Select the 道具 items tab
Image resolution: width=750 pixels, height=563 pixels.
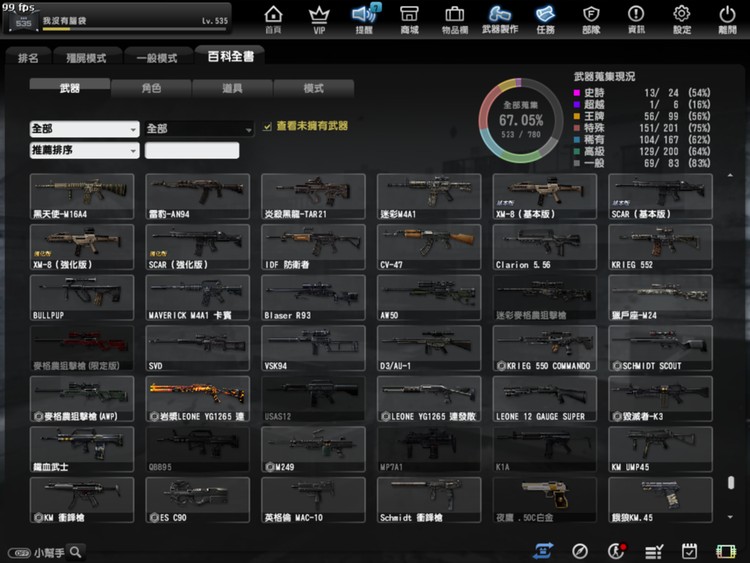[232, 88]
